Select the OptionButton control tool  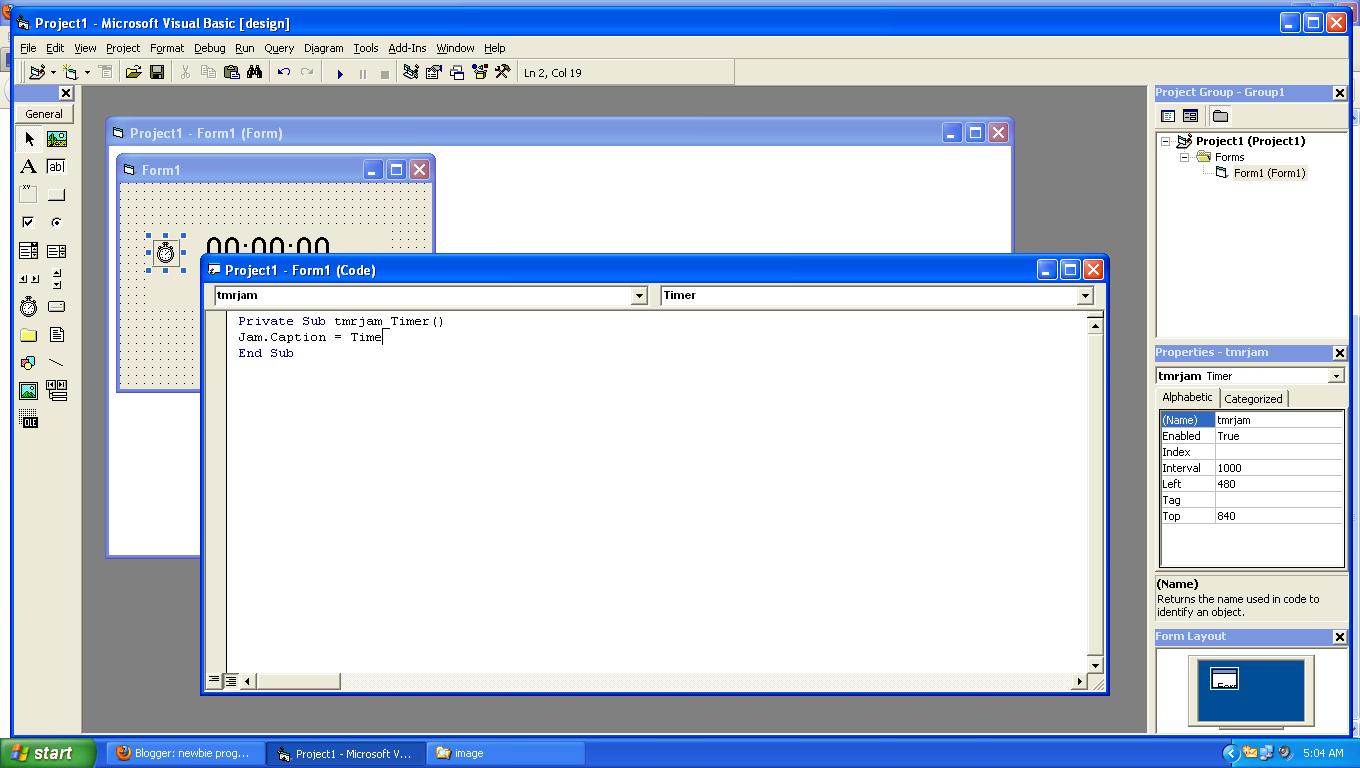57,223
